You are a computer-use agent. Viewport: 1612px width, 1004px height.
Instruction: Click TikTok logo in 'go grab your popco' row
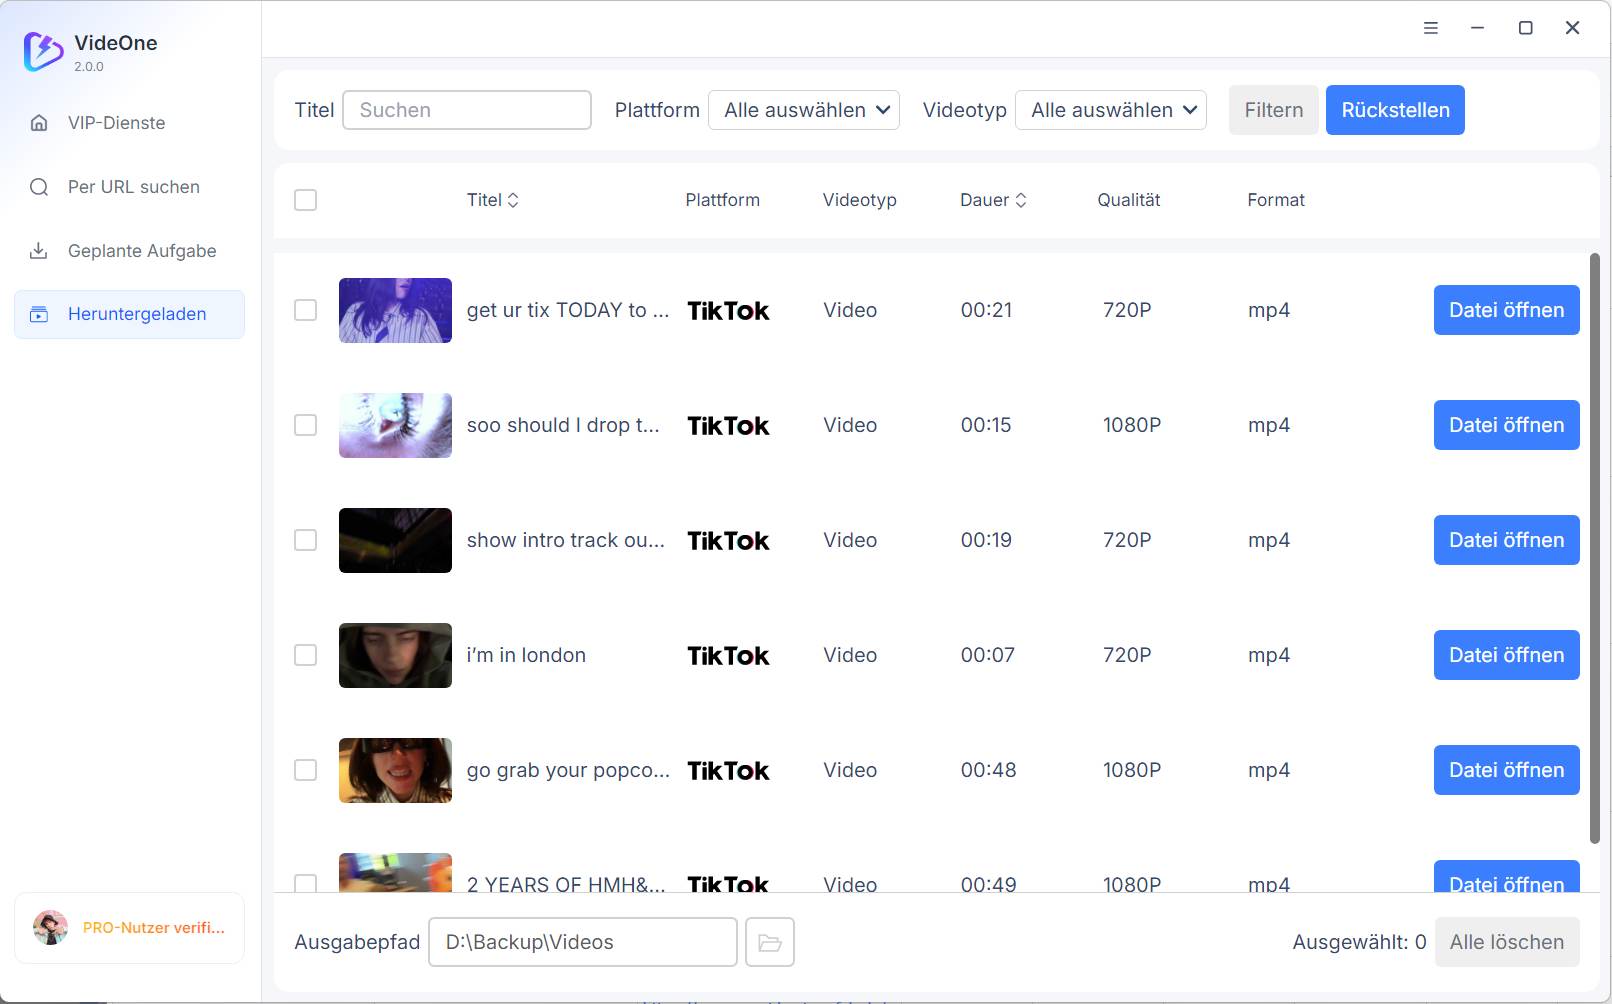coord(728,771)
